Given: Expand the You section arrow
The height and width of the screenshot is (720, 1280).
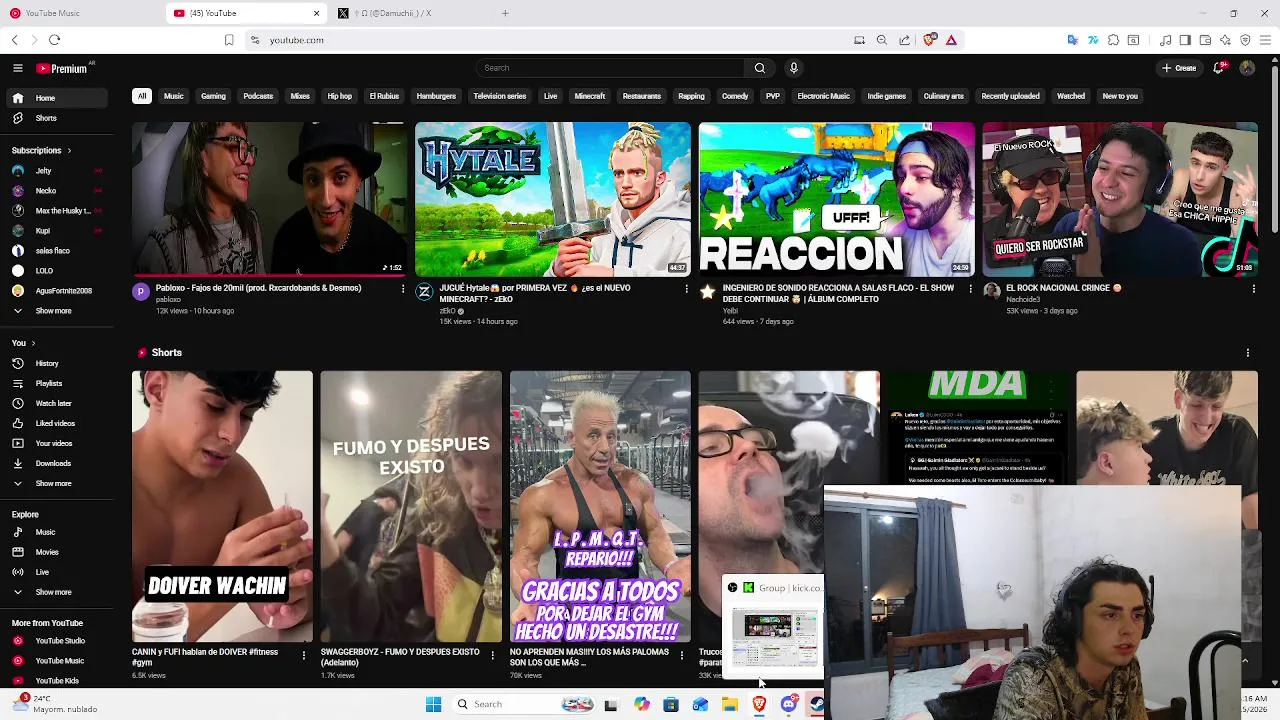Looking at the screenshot, I should [33, 343].
